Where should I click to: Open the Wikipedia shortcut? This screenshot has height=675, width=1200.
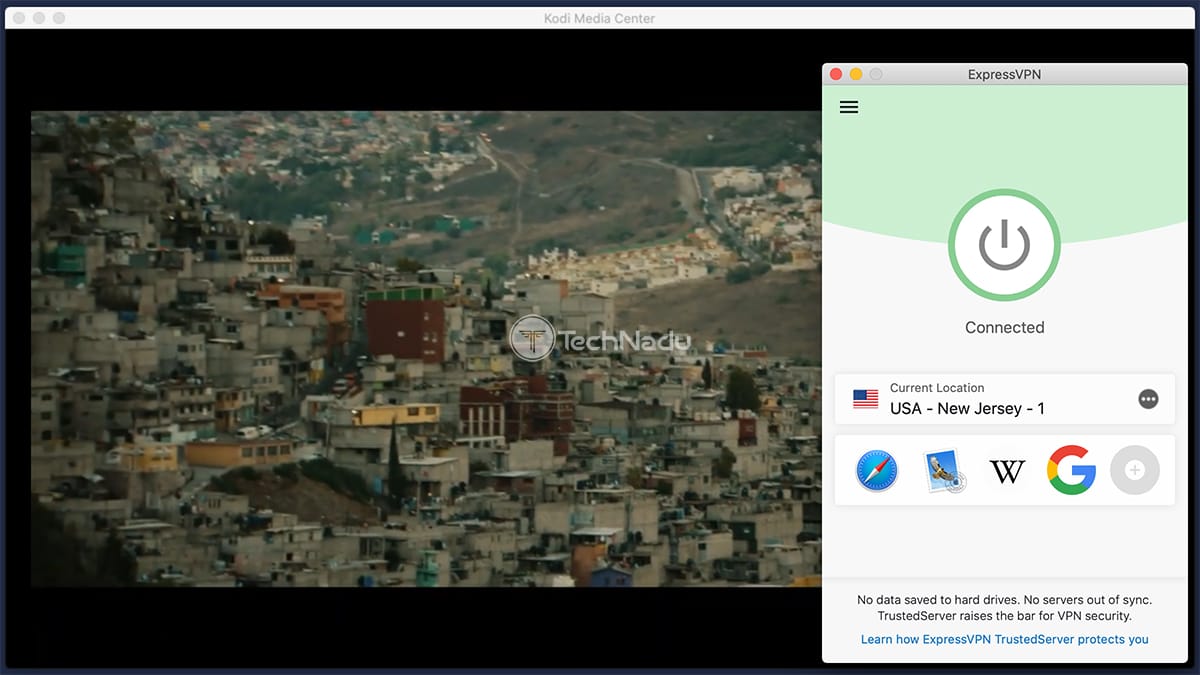[x=1007, y=470]
